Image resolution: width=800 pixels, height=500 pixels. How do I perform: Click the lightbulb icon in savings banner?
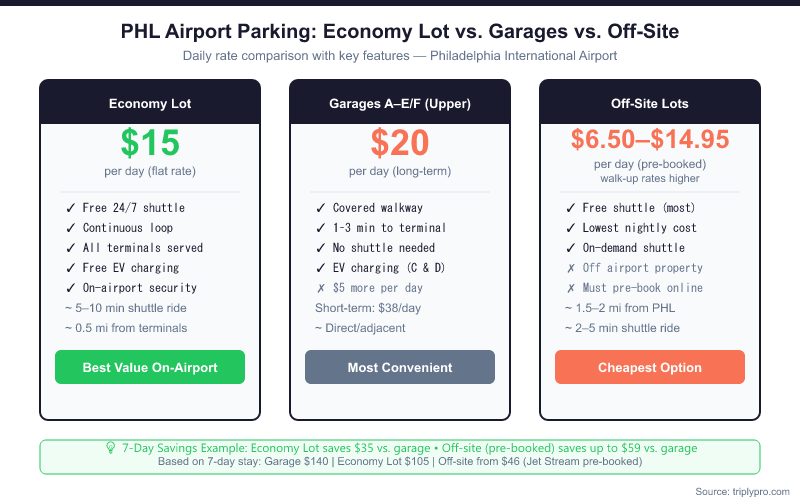110,448
